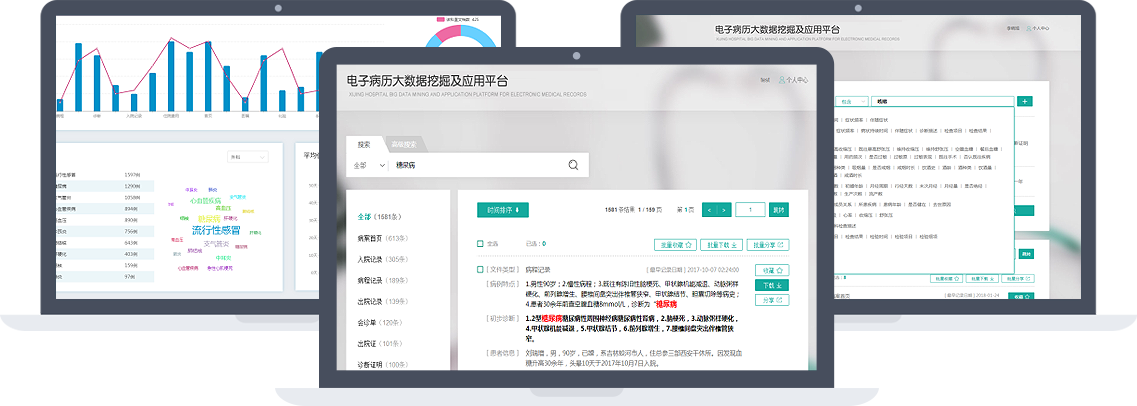Check the first record's checkbox

(480, 270)
